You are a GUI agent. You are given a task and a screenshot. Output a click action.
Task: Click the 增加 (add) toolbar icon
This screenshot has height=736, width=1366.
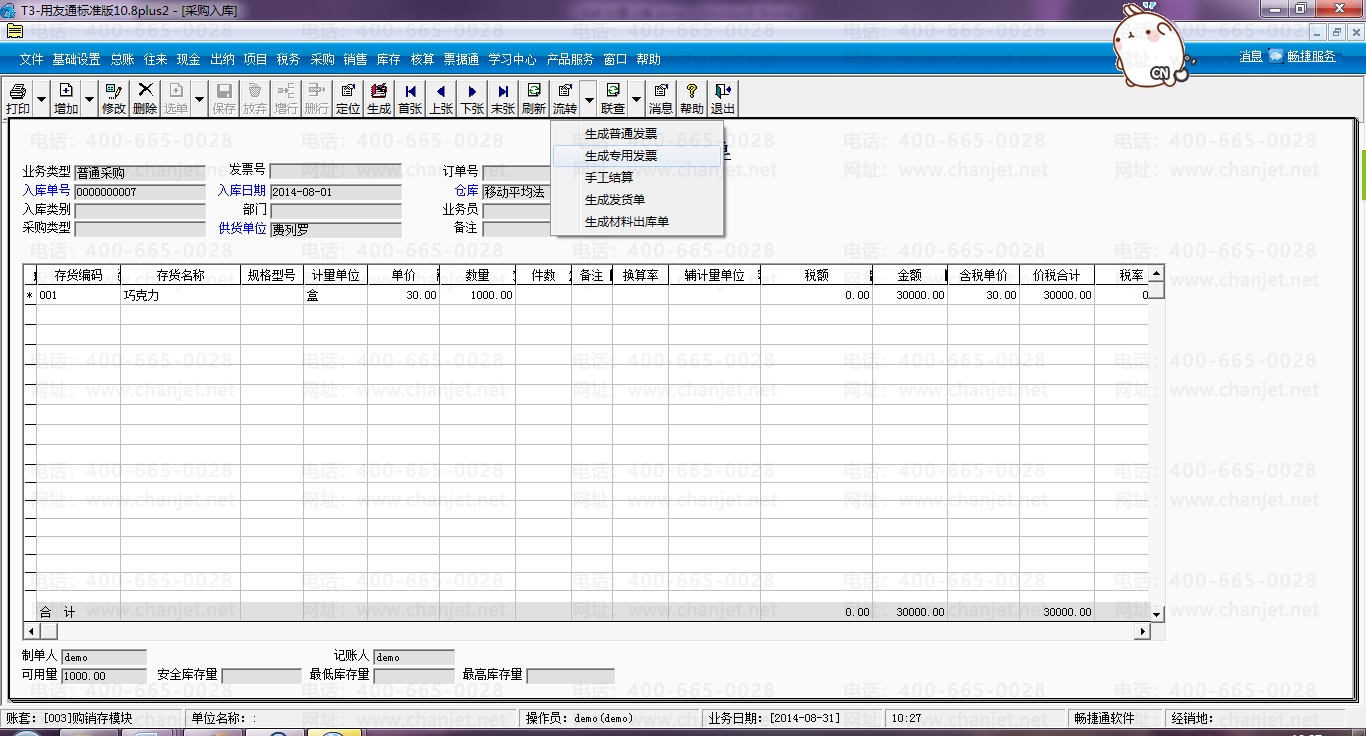tap(66, 98)
